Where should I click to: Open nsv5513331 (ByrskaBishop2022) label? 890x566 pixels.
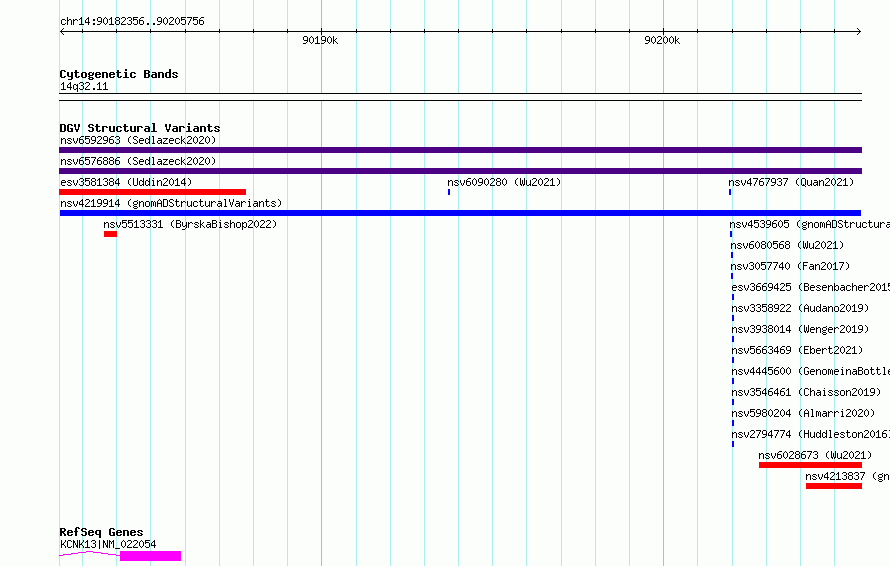[x=190, y=224]
